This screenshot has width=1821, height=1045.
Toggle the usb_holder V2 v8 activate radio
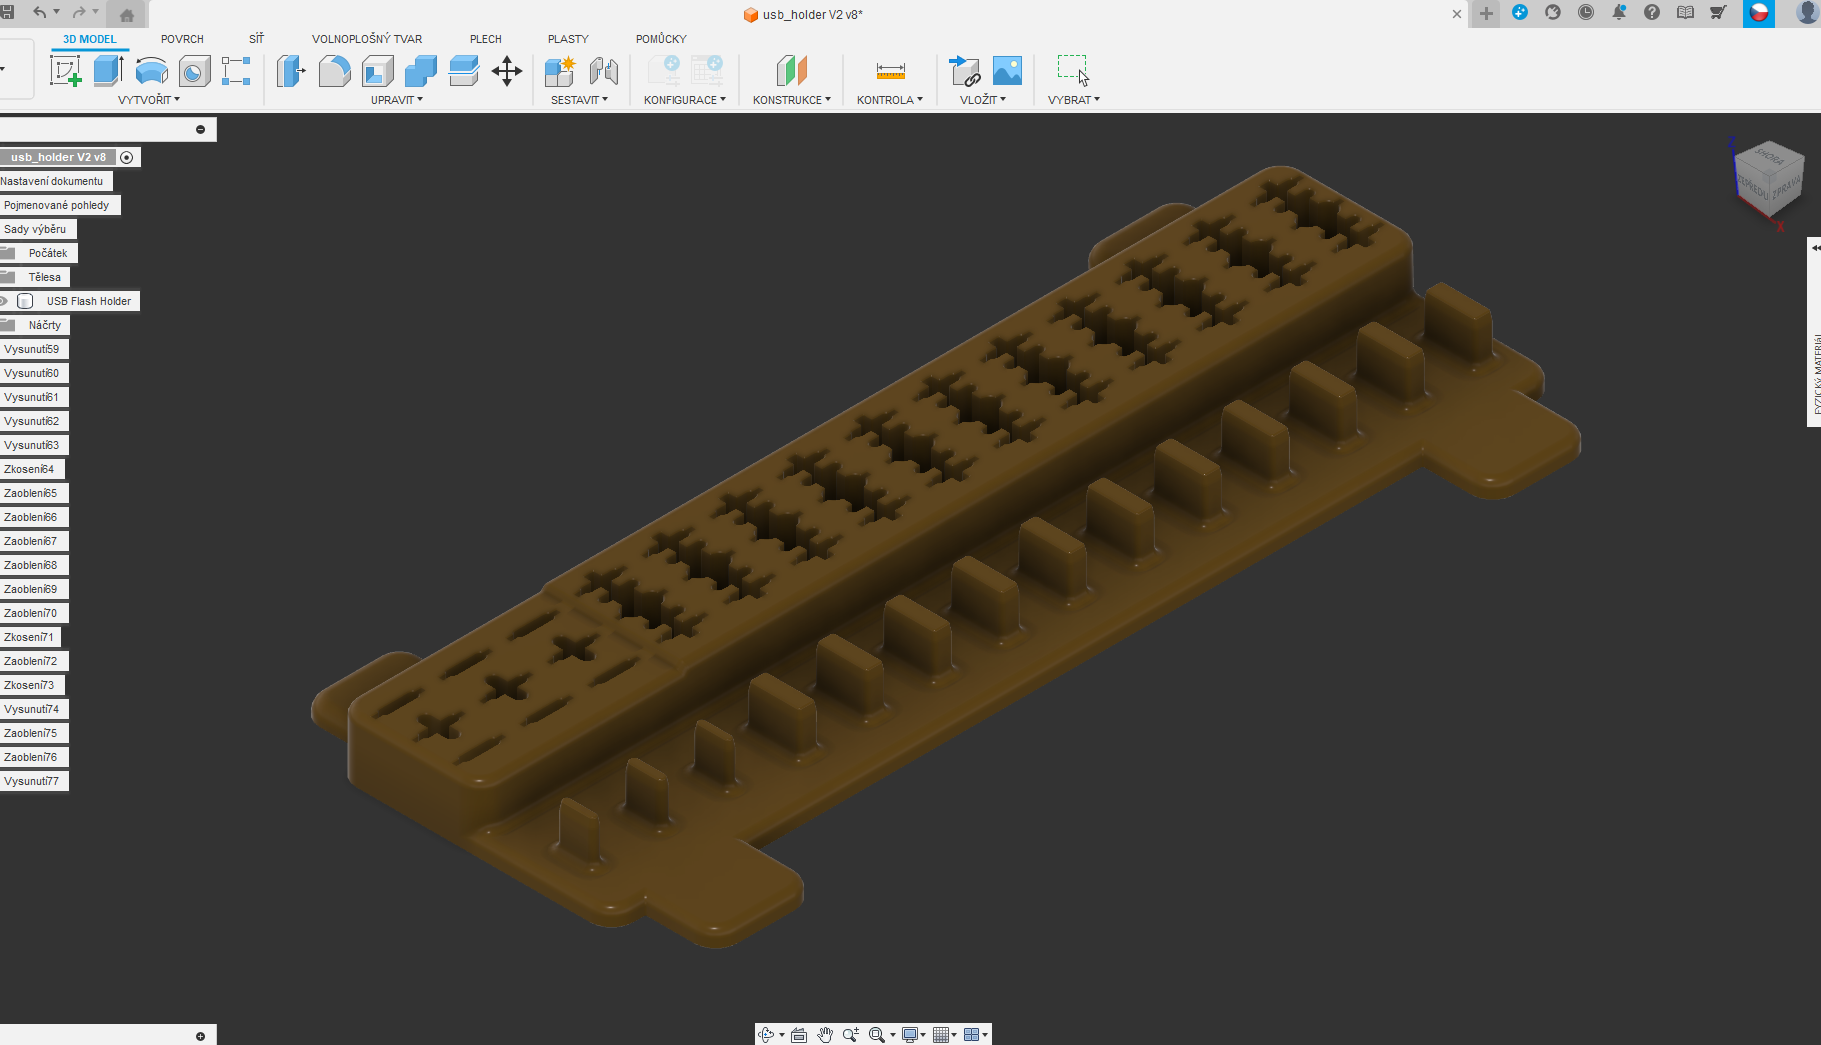127,157
